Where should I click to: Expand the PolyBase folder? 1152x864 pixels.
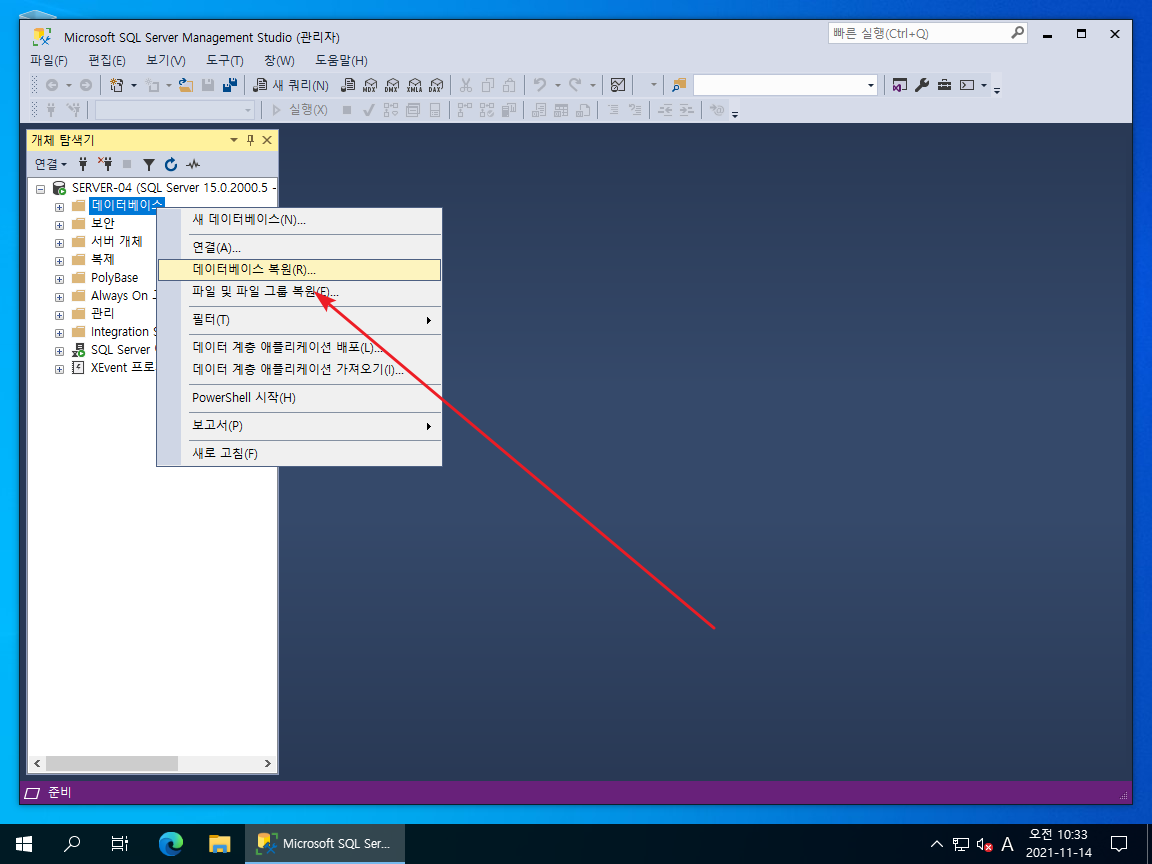(60, 279)
